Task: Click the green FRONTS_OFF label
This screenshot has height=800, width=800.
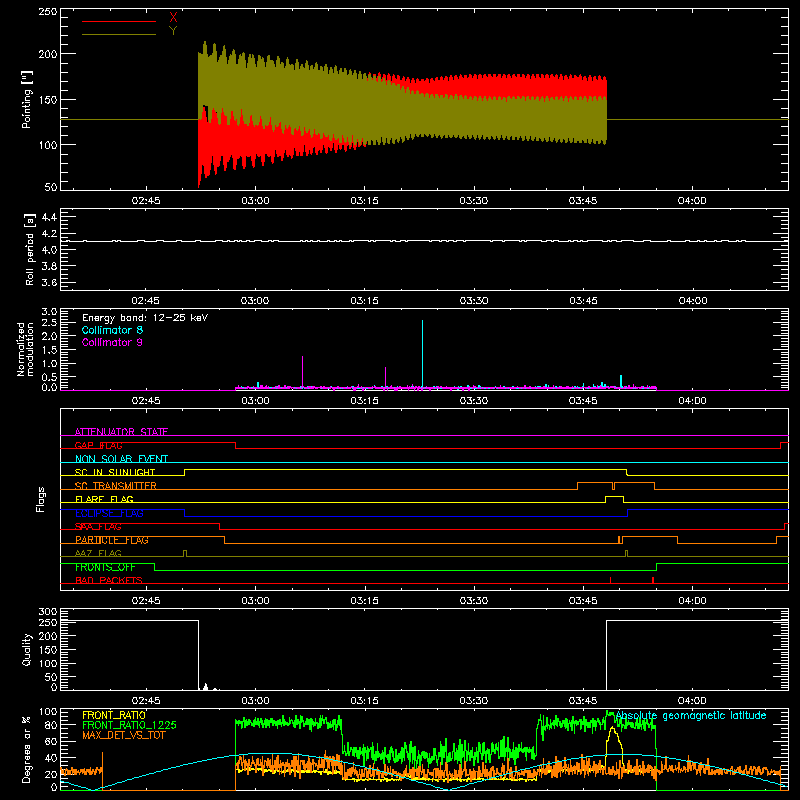Action: pos(105,567)
